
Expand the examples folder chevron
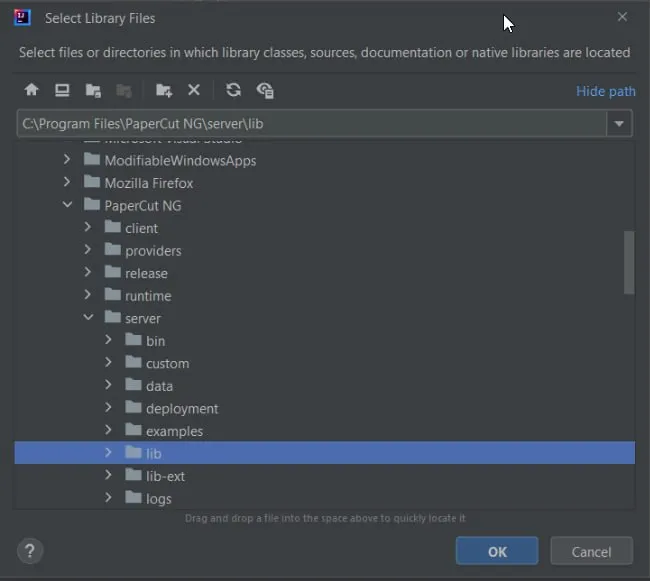pos(108,429)
